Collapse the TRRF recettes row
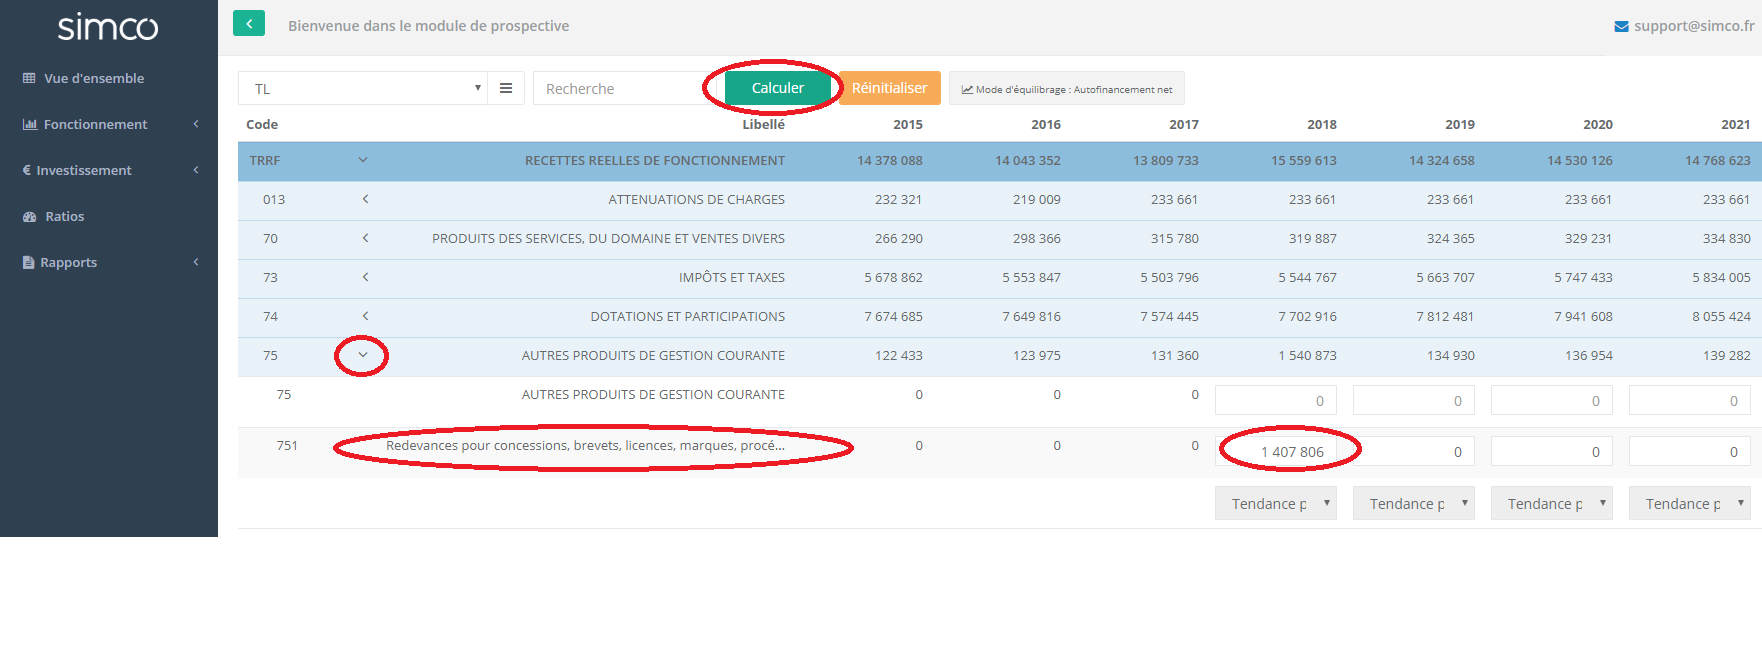The image size is (1762, 648). click(363, 160)
